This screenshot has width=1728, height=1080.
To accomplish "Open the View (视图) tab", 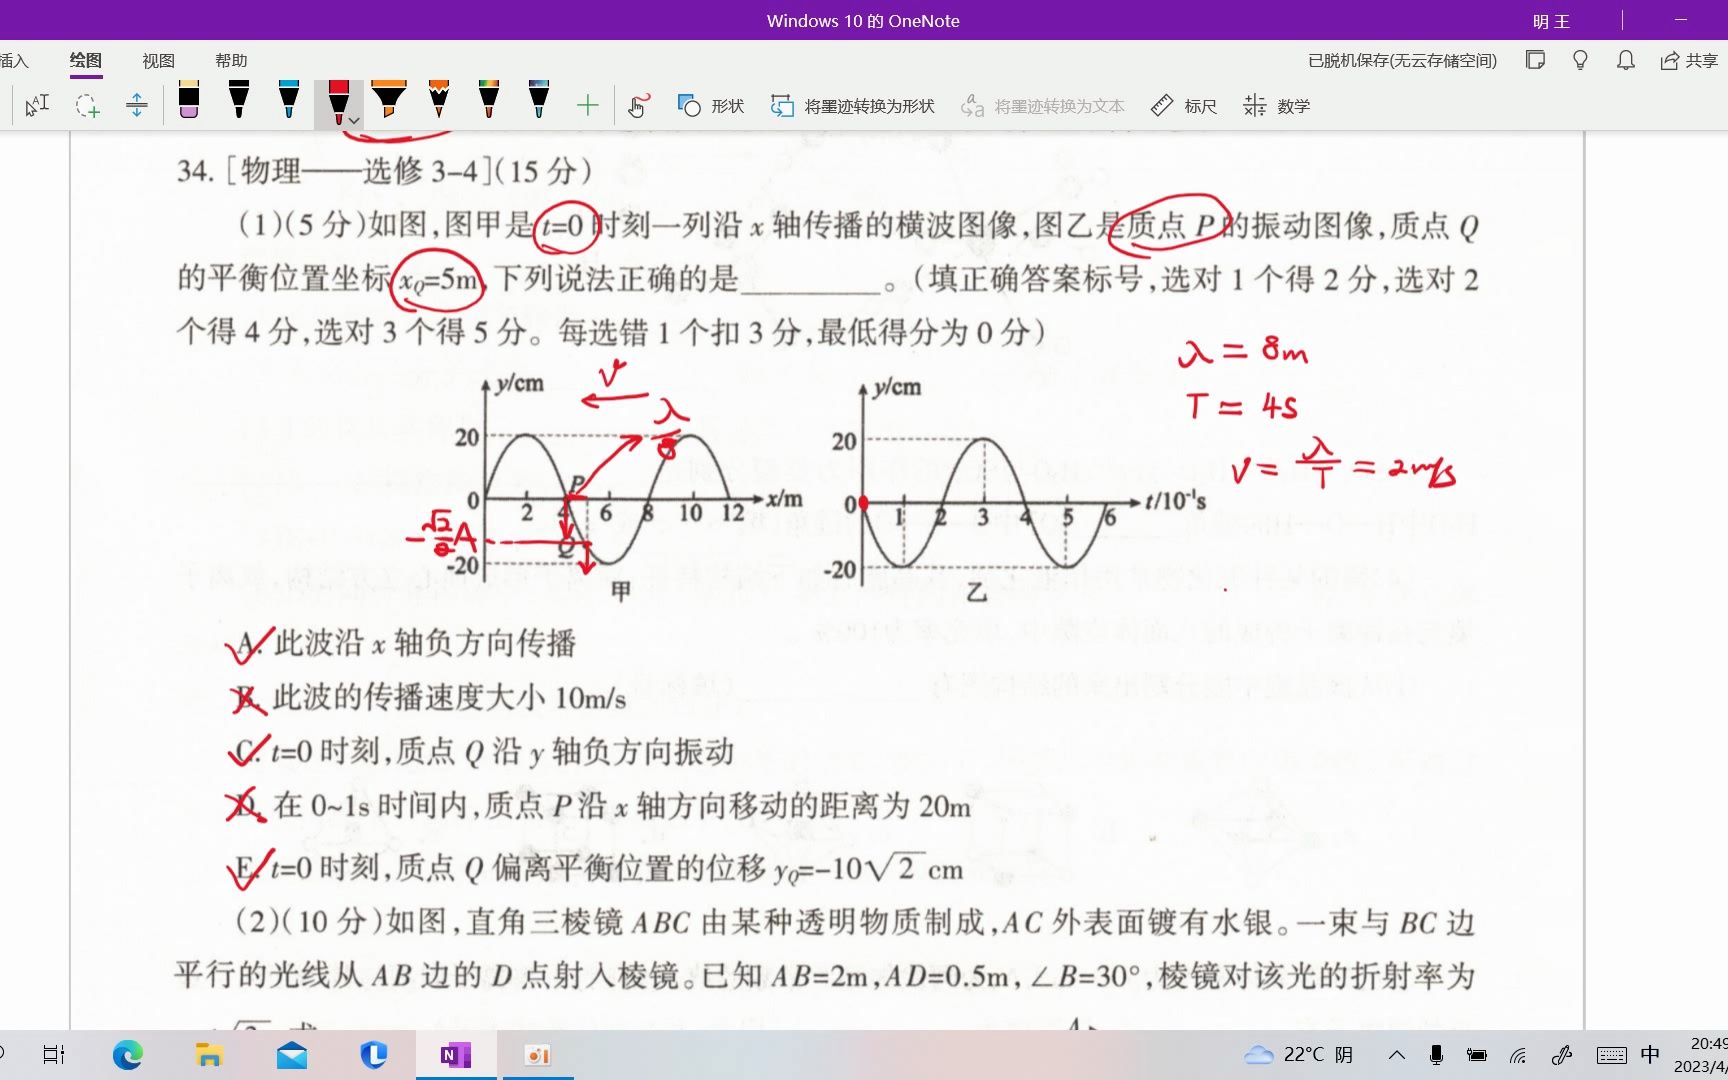I will [158, 61].
